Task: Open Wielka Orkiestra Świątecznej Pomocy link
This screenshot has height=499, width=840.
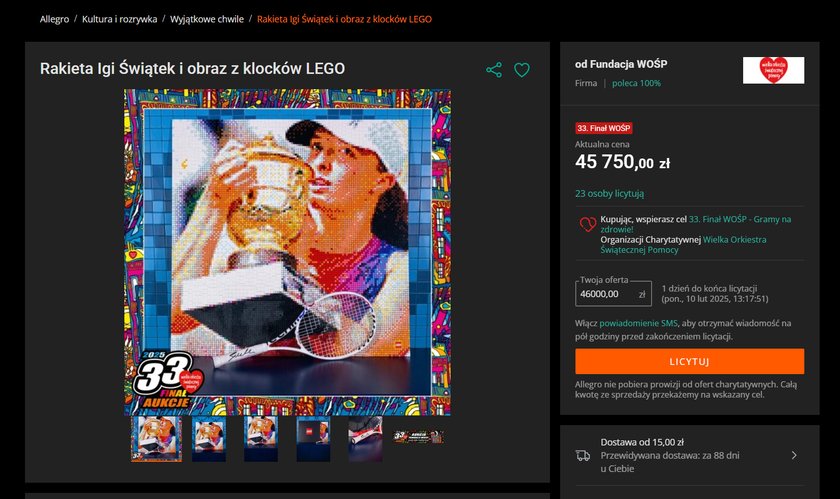Action: (x=684, y=244)
